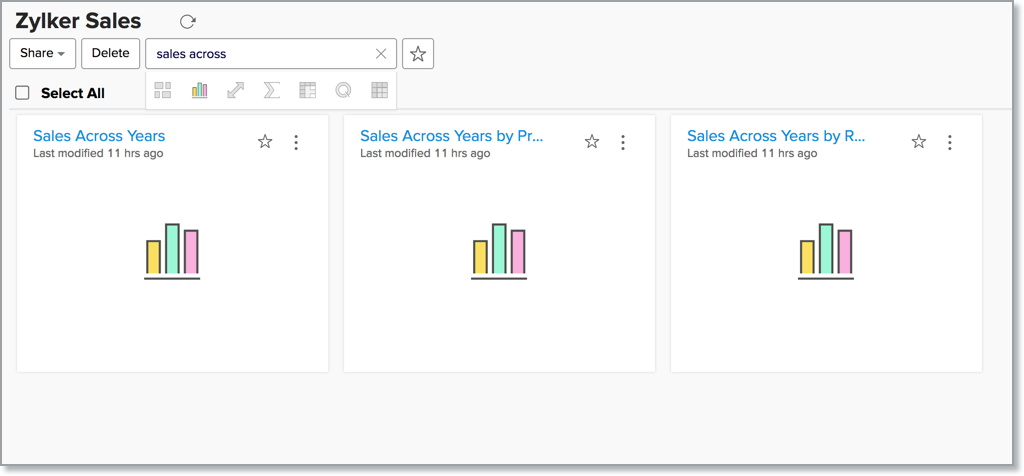This screenshot has height=476, width=1024.
Task: Filter by chart view type icon
Action: tap(200, 91)
